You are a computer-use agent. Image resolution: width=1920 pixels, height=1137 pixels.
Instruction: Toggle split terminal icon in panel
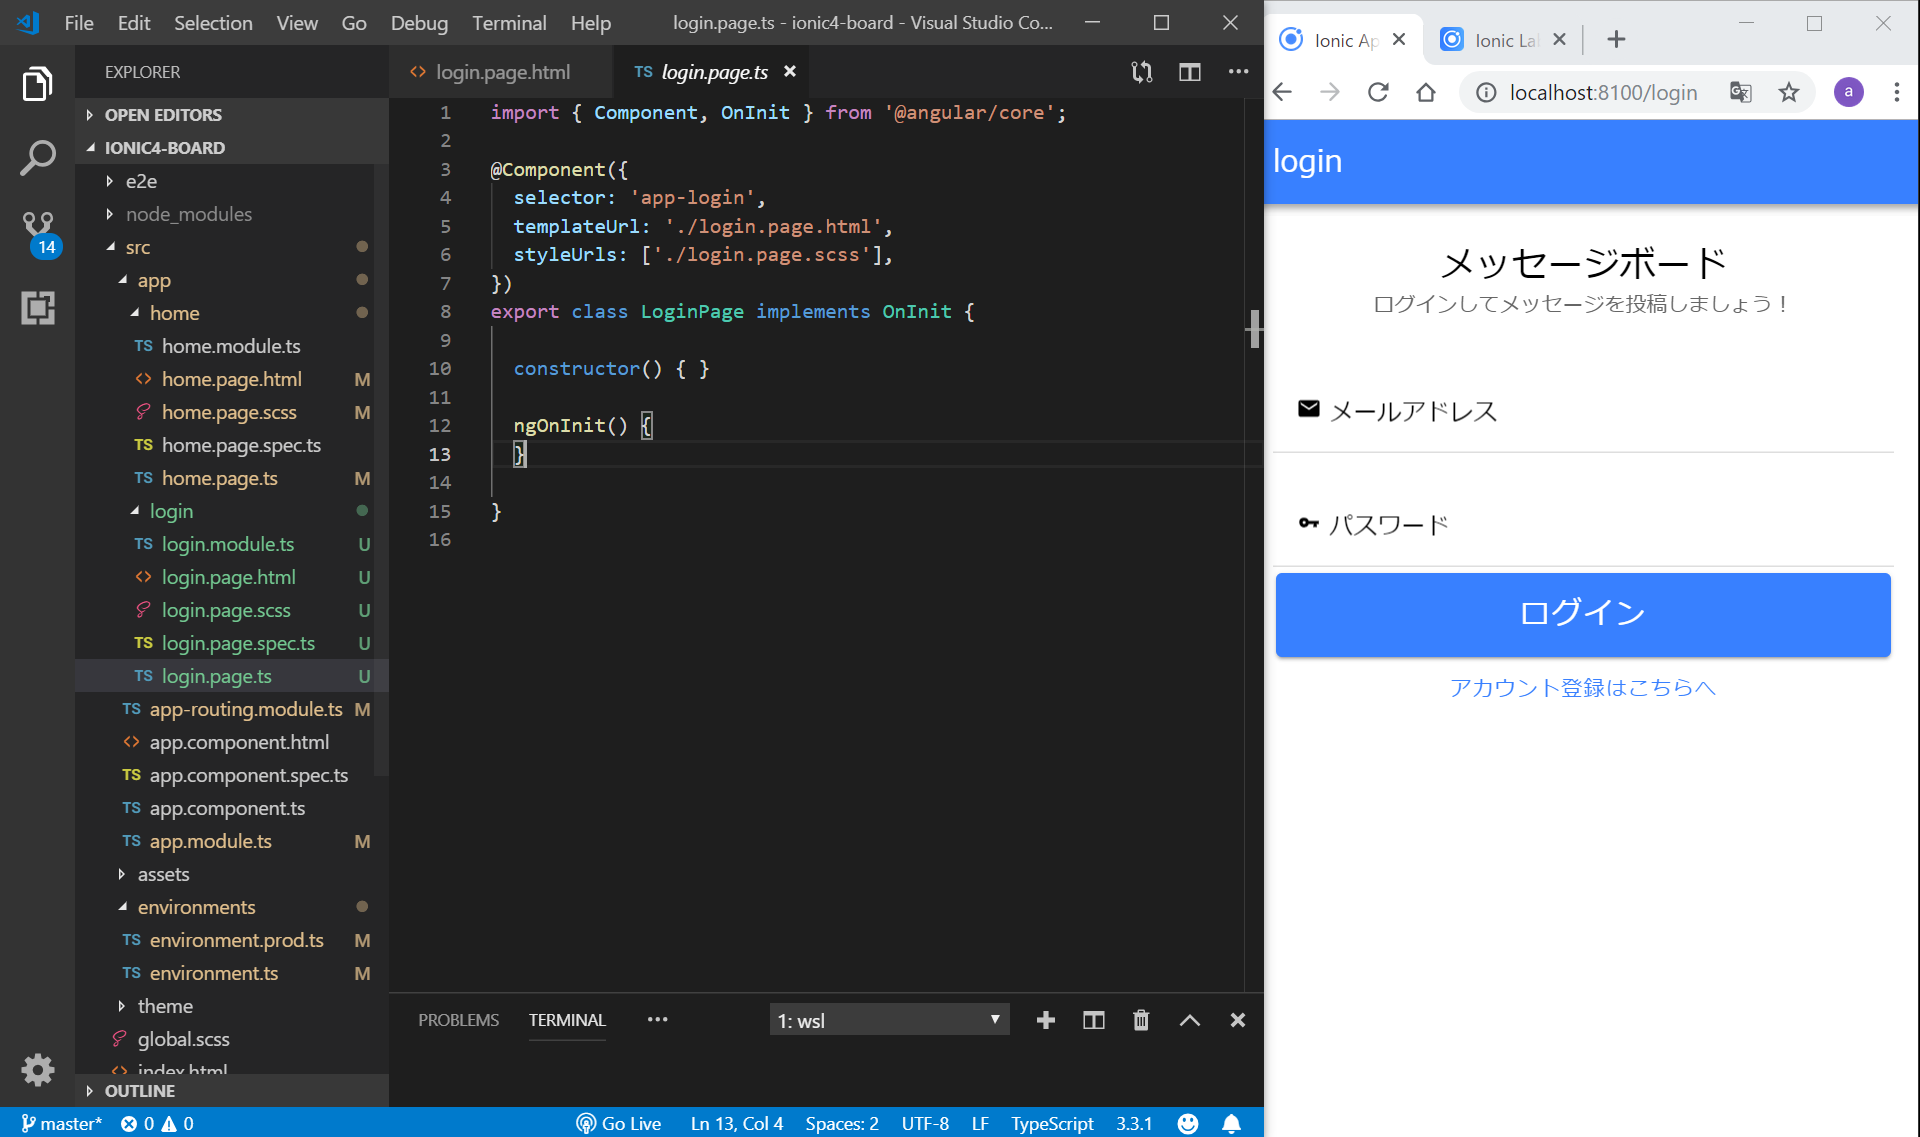(x=1093, y=1020)
